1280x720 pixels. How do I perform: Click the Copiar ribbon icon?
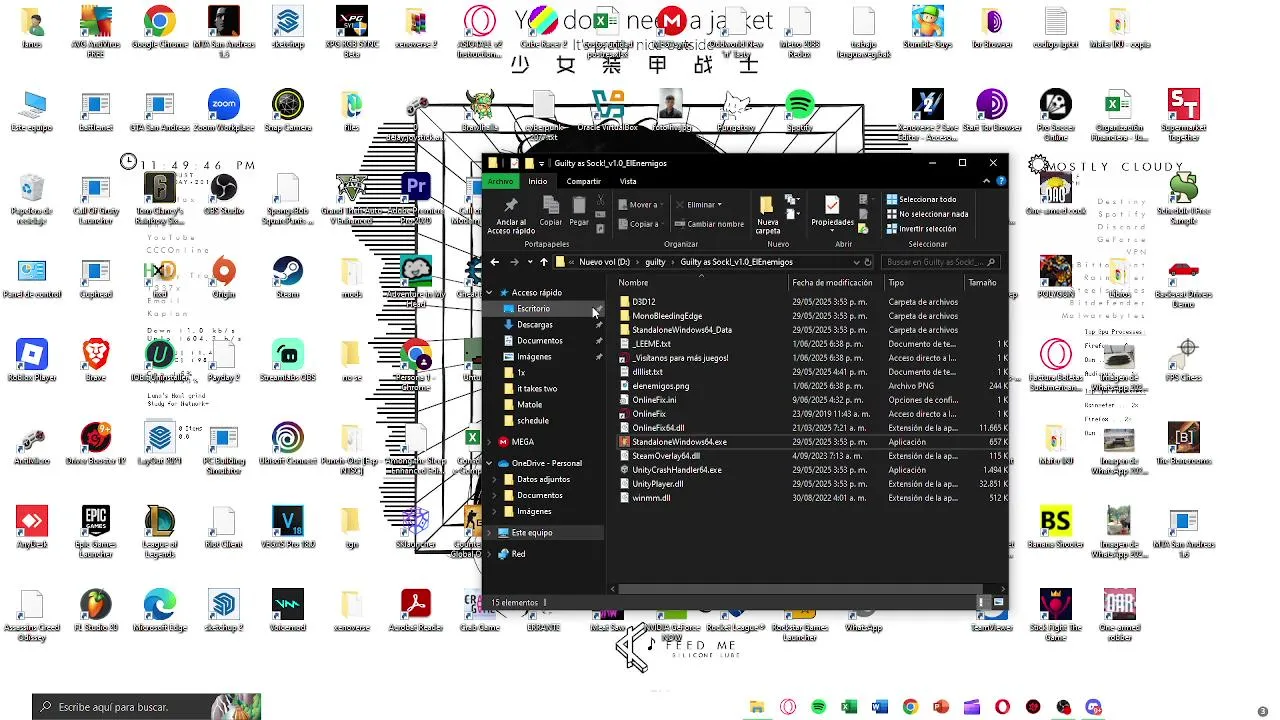pos(551,205)
